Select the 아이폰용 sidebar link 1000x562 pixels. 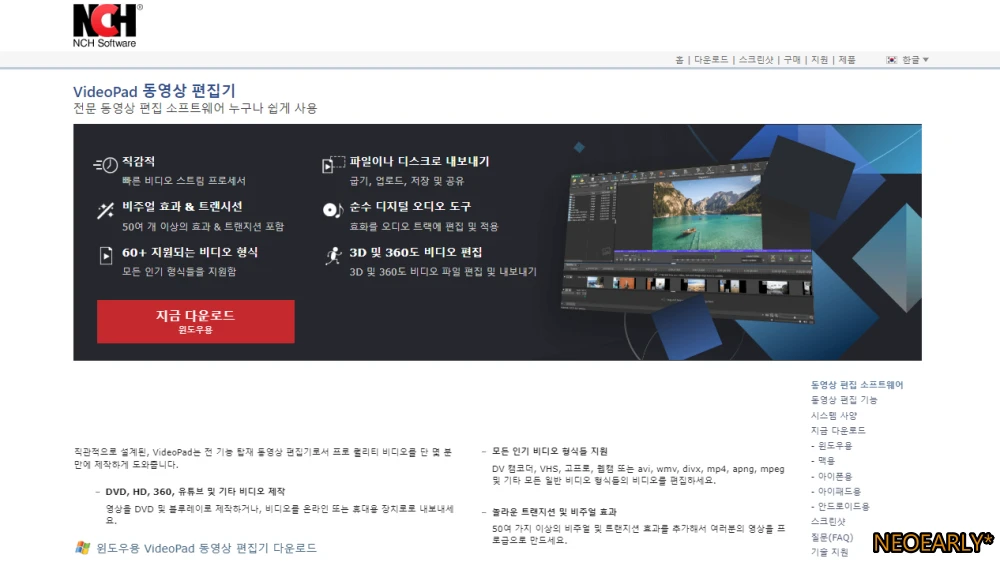(835, 477)
